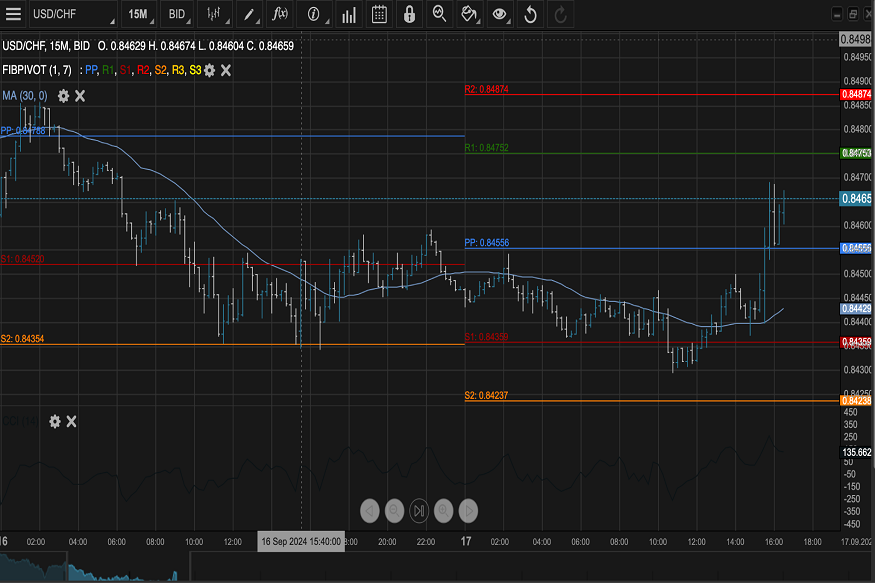The width and height of the screenshot is (875, 583).
Task: Open FIBPIVOT indicator settings gear
Action: 209,71
